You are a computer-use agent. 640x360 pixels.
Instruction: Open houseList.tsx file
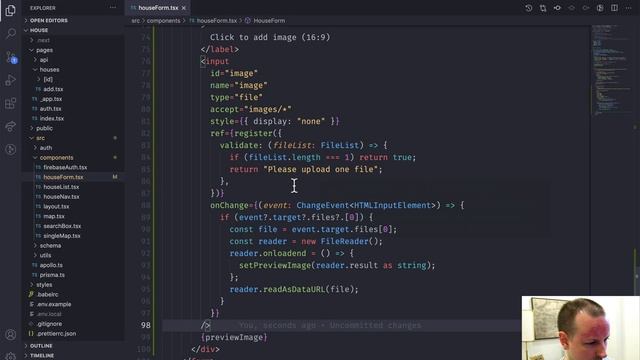tap(61, 187)
